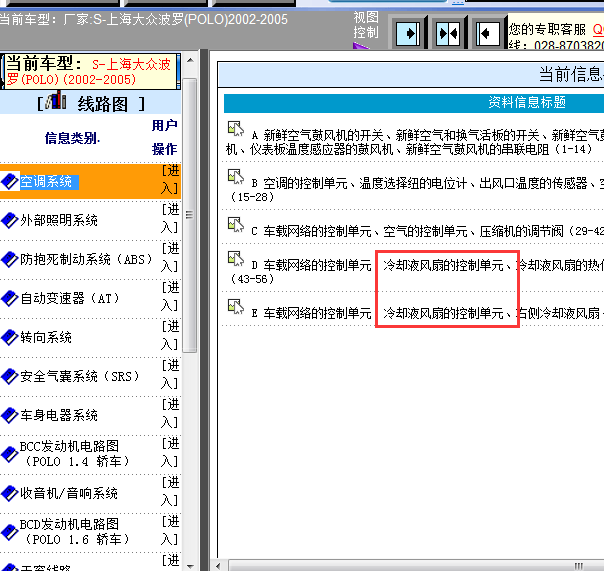Click the document icon for item E
This screenshot has width=604, height=571.
[x=235, y=306]
